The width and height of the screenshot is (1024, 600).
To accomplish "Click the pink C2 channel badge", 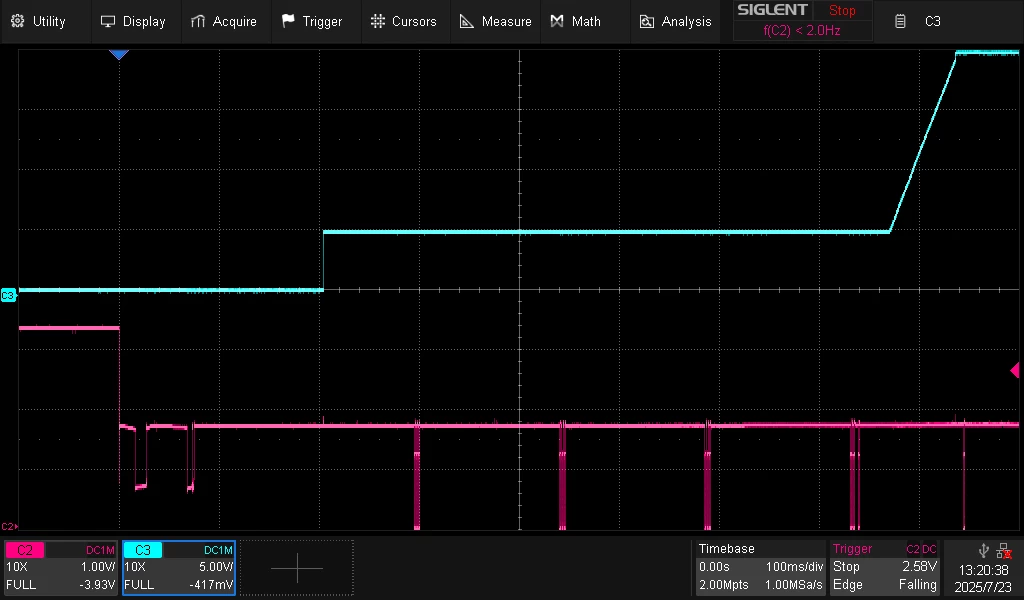I will (25, 550).
